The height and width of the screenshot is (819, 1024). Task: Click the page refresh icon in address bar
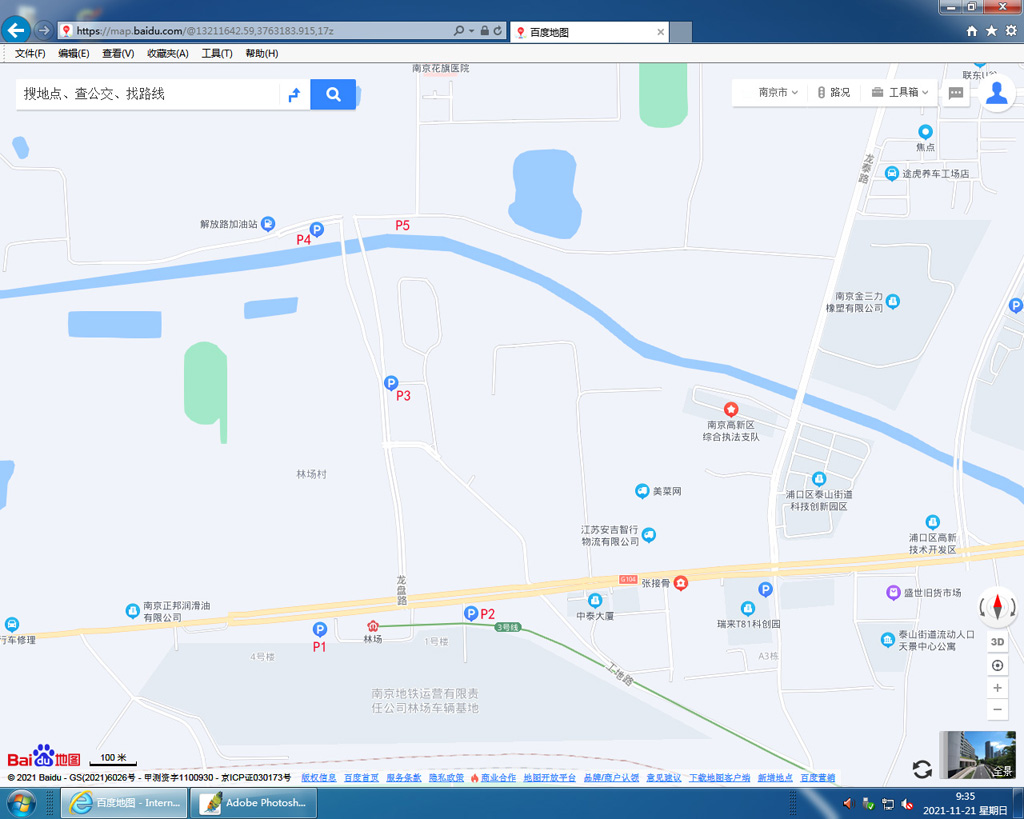[498, 31]
